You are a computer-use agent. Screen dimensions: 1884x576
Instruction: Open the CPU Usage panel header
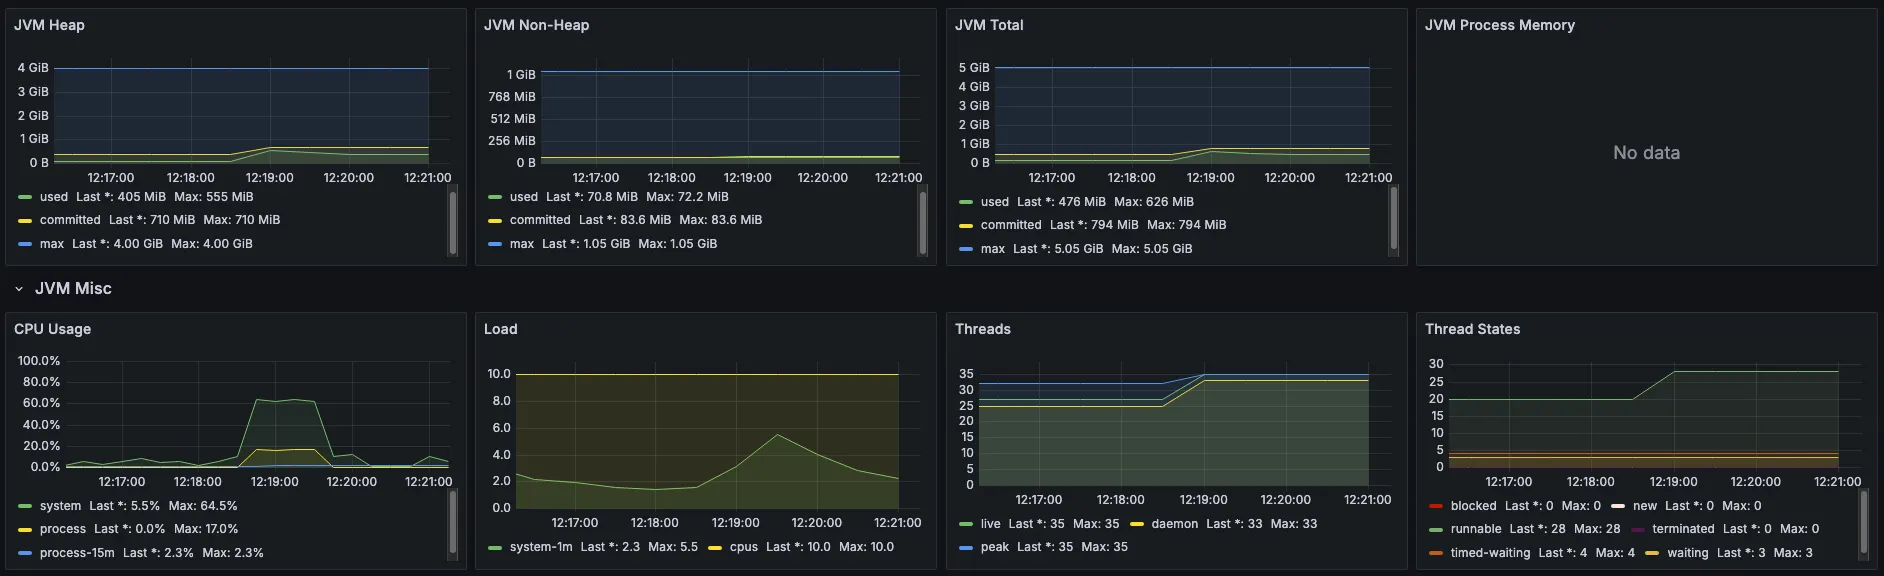[x=52, y=329]
